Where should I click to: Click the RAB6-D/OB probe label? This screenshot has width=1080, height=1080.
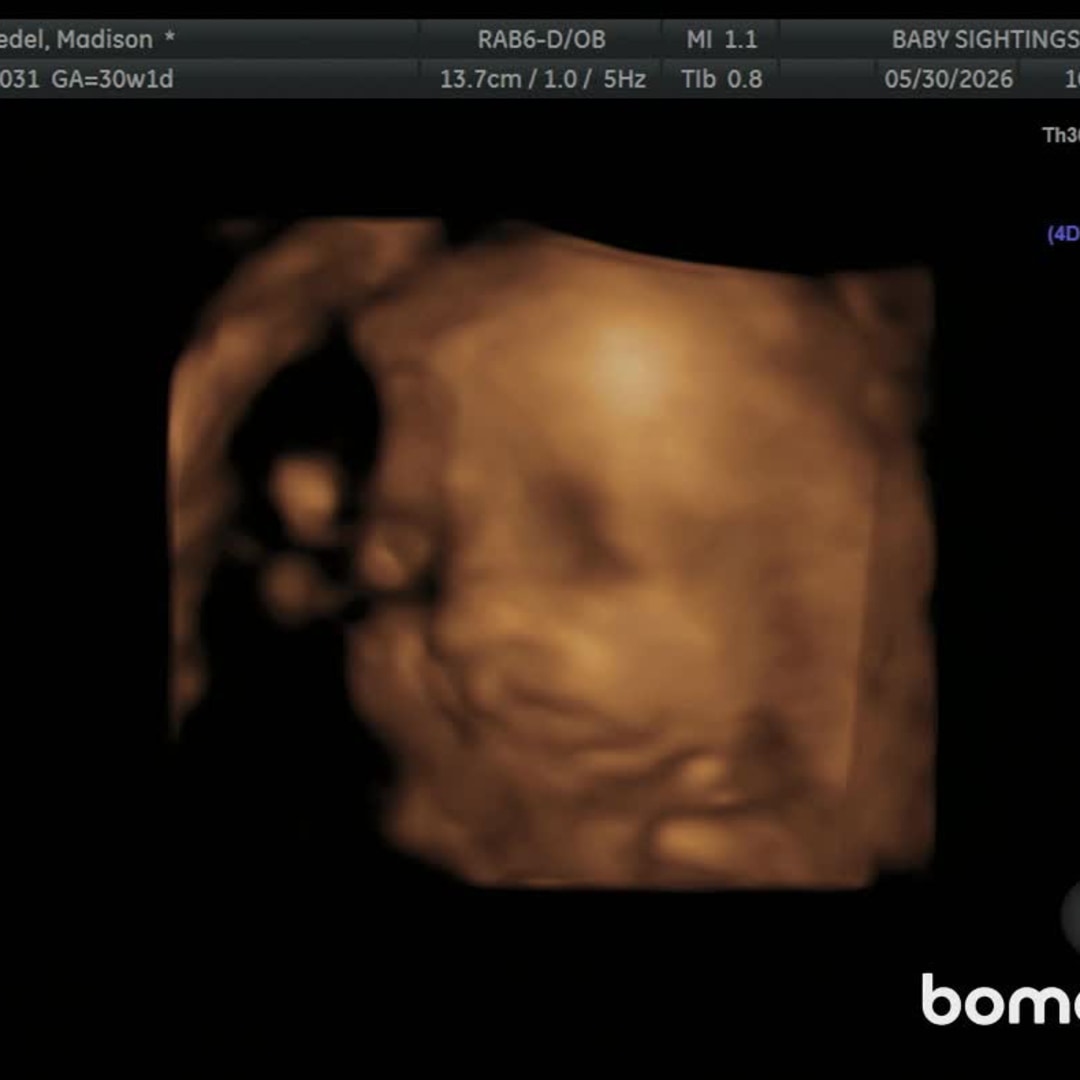coord(541,40)
